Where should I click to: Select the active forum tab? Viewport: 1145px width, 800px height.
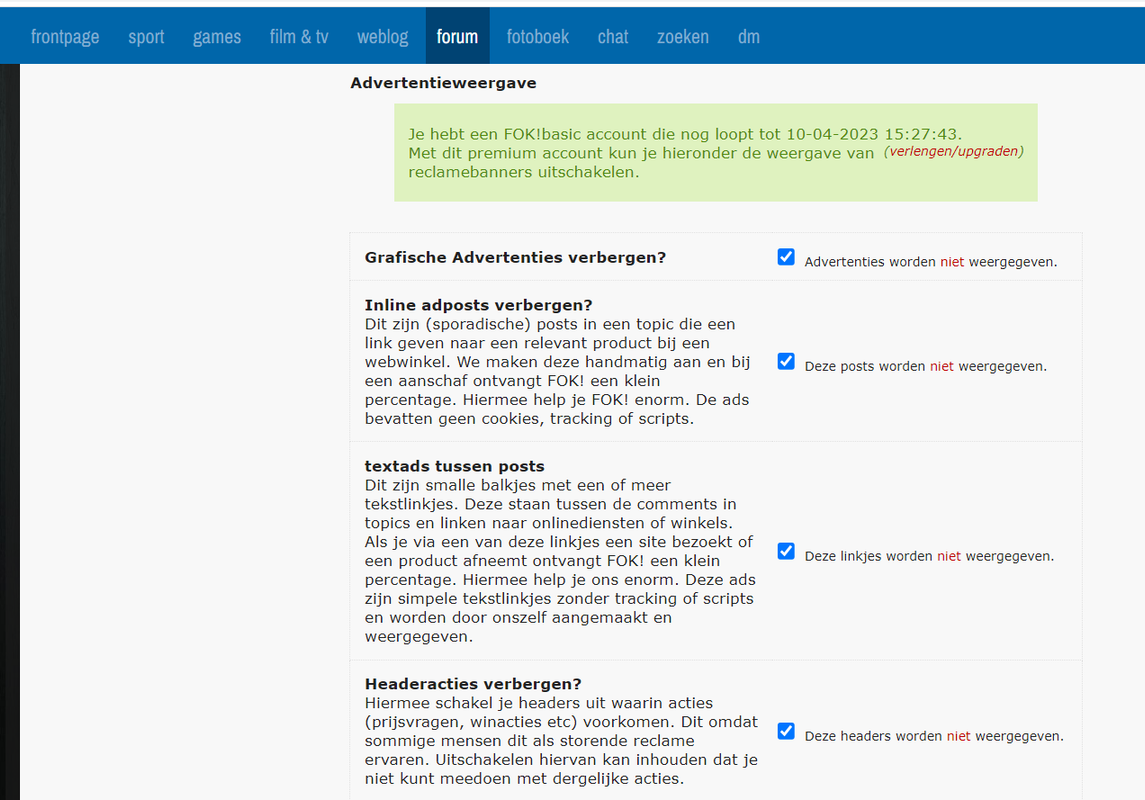point(457,36)
